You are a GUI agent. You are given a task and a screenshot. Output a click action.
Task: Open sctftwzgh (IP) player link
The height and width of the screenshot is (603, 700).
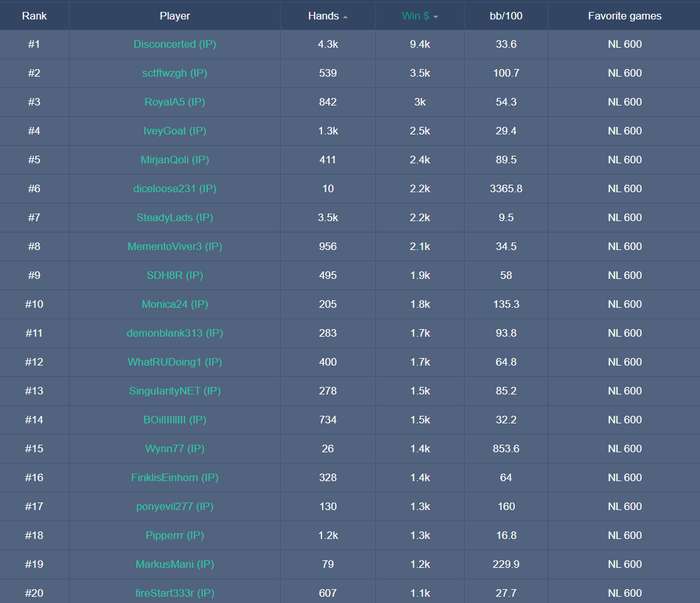point(175,73)
